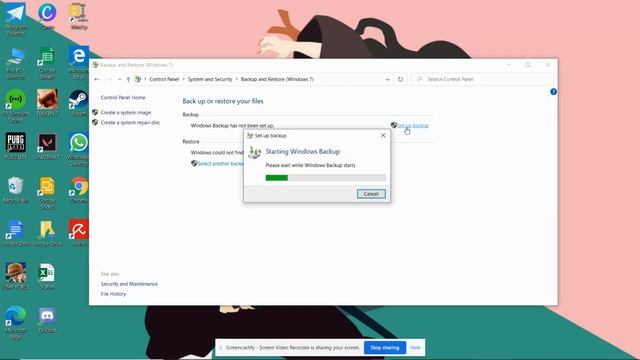Open the blue help question mark icon

click(x=553, y=92)
